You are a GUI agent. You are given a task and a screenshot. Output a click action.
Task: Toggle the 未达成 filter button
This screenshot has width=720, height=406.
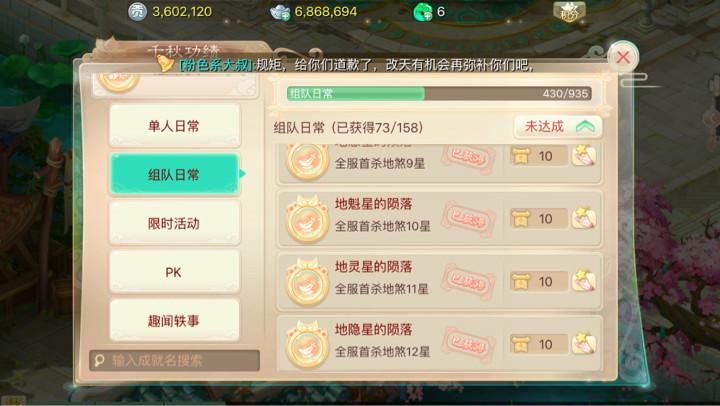tap(557, 126)
